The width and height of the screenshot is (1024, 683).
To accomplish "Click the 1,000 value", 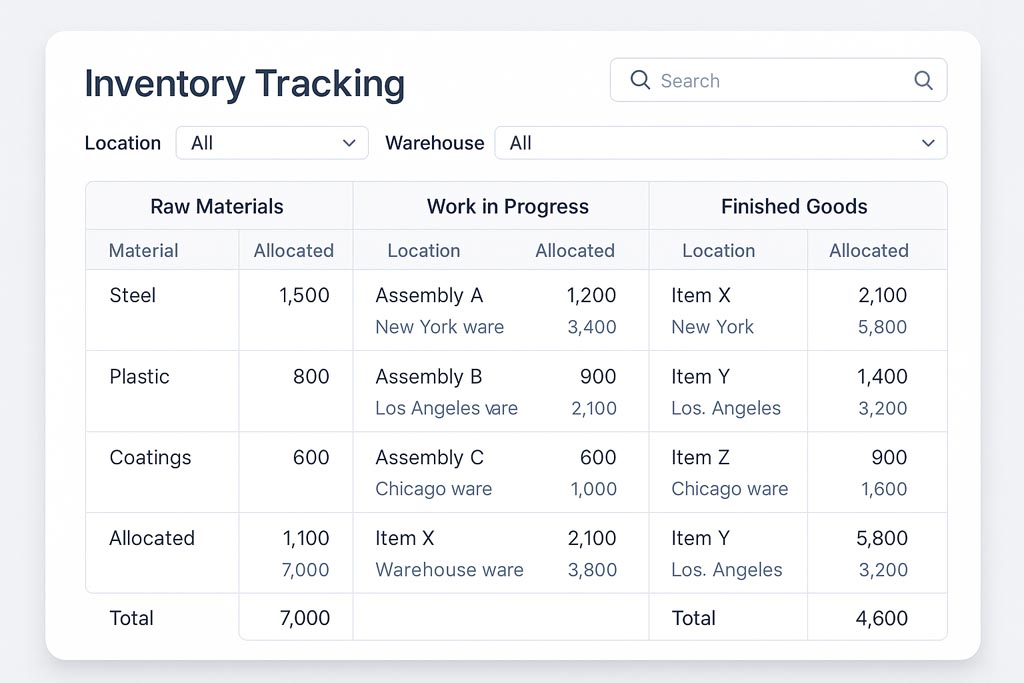I will click(x=594, y=489).
